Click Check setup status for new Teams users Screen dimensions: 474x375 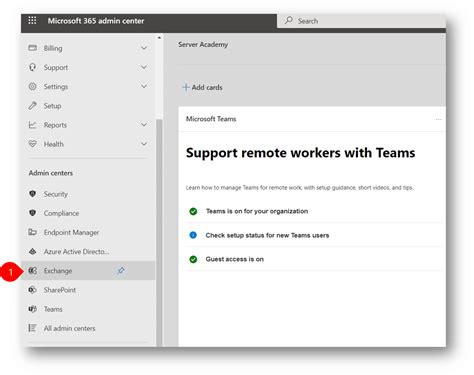tap(267, 235)
